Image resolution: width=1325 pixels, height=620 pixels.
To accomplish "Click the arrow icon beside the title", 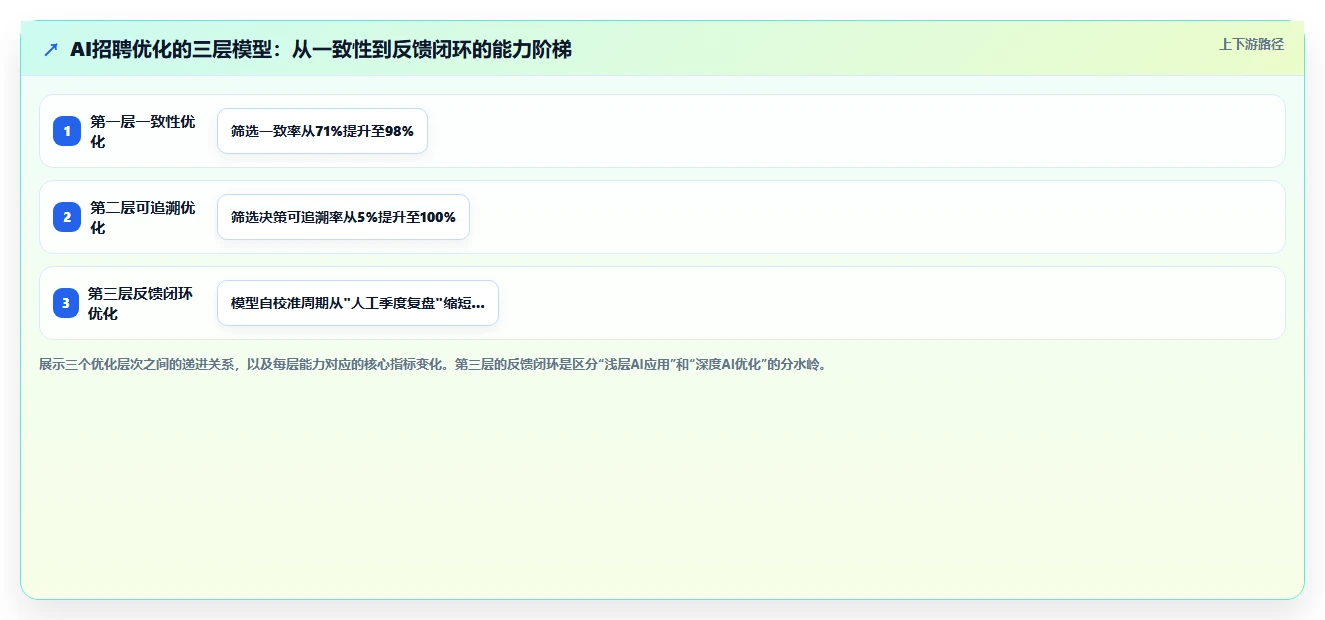I will click(x=51, y=49).
